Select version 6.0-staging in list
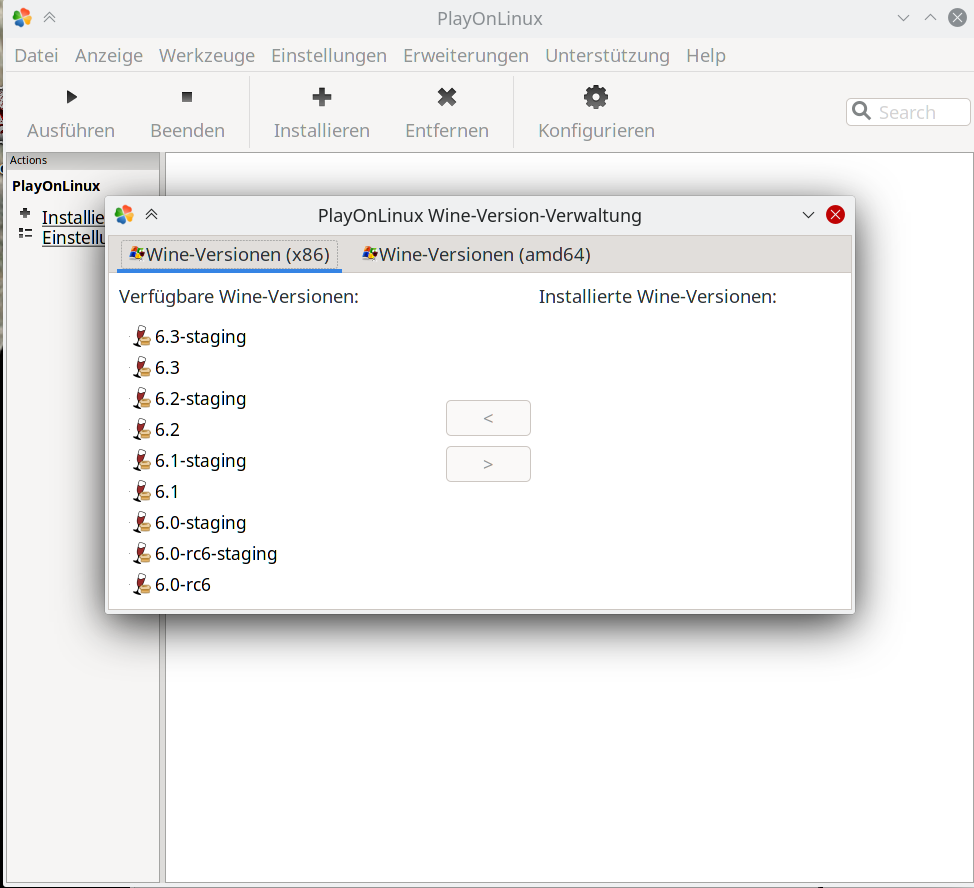This screenshot has height=888, width=974. coord(200,523)
